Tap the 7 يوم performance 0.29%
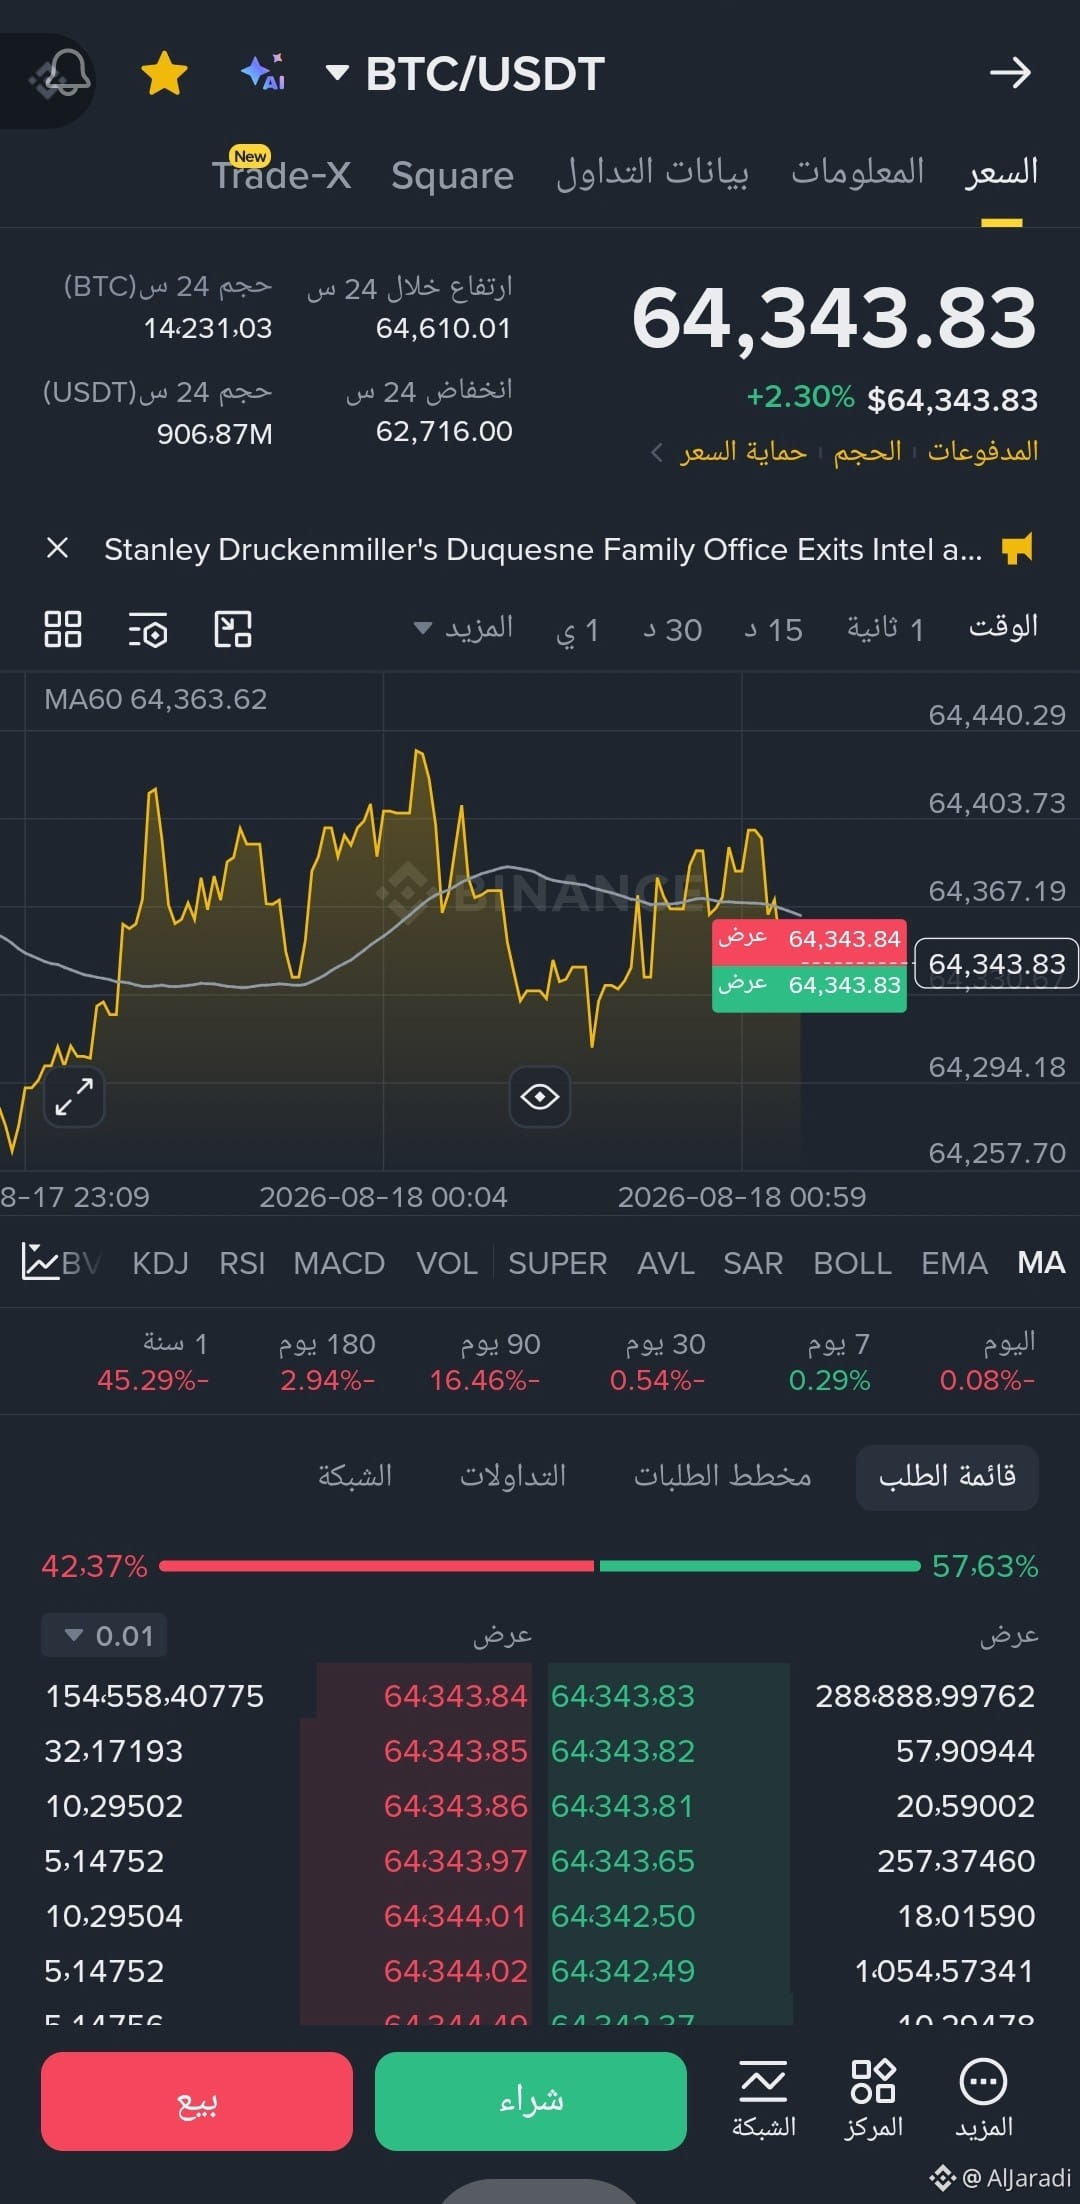 829,1361
